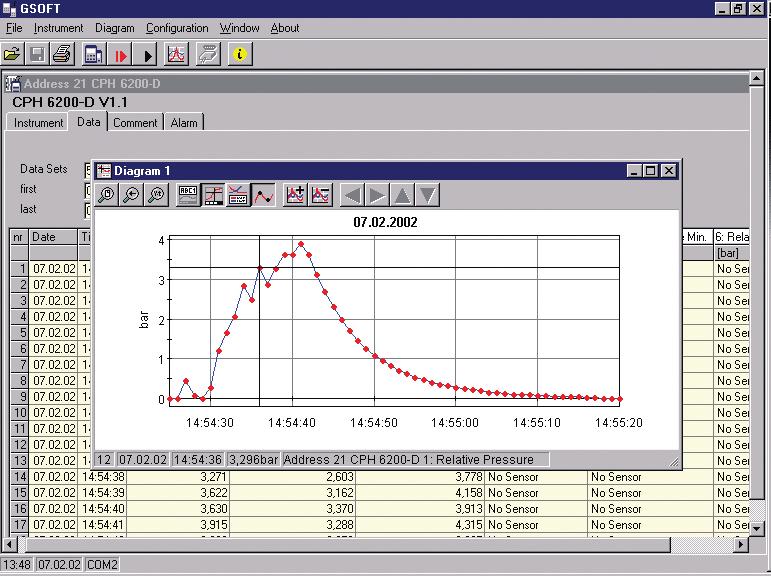Click the vertical scrollbar down arrow
Image resolution: width=771 pixels, height=576 pixels.
click(756, 529)
